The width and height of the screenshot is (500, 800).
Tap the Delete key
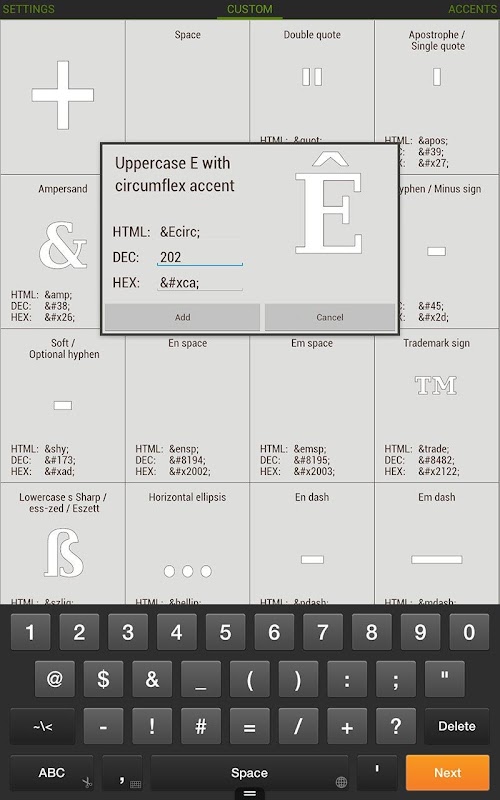[457, 726]
